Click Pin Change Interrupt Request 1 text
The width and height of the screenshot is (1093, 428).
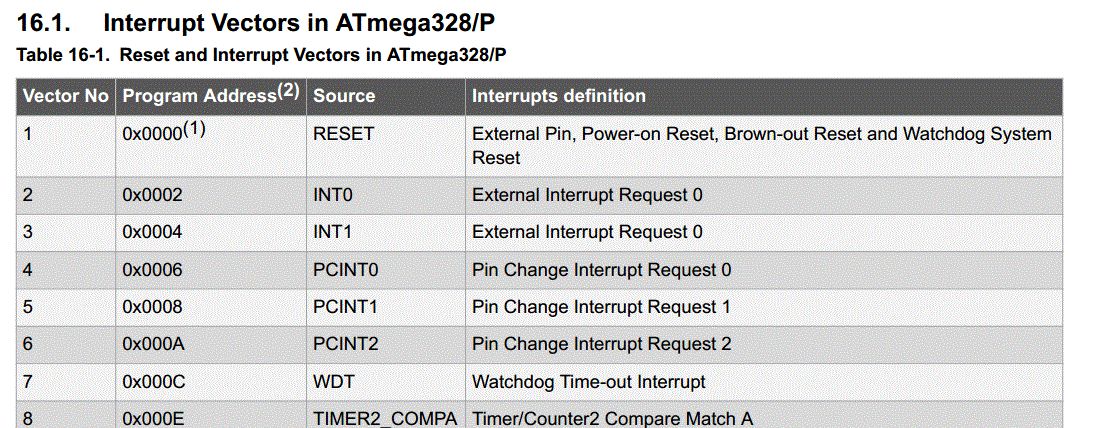point(601,307)
